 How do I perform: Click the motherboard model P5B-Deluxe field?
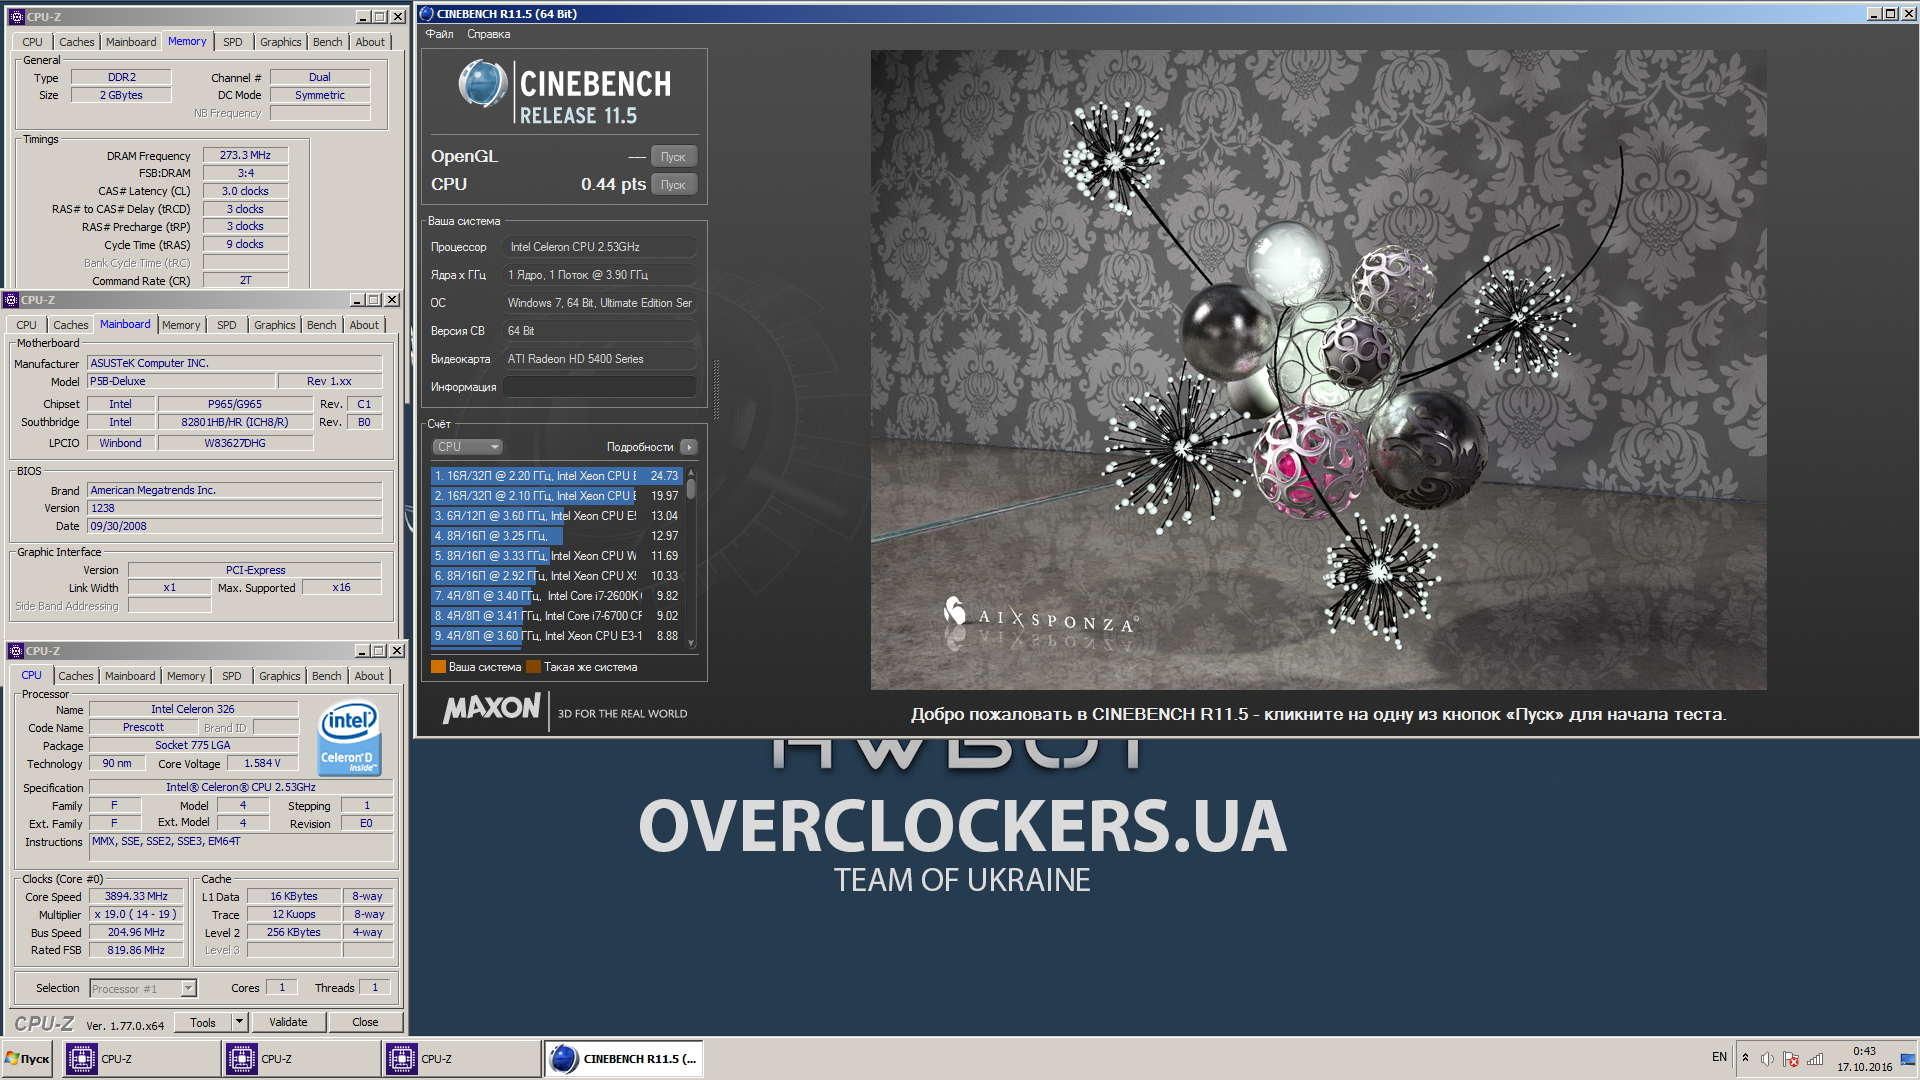[x=181, y=381]
